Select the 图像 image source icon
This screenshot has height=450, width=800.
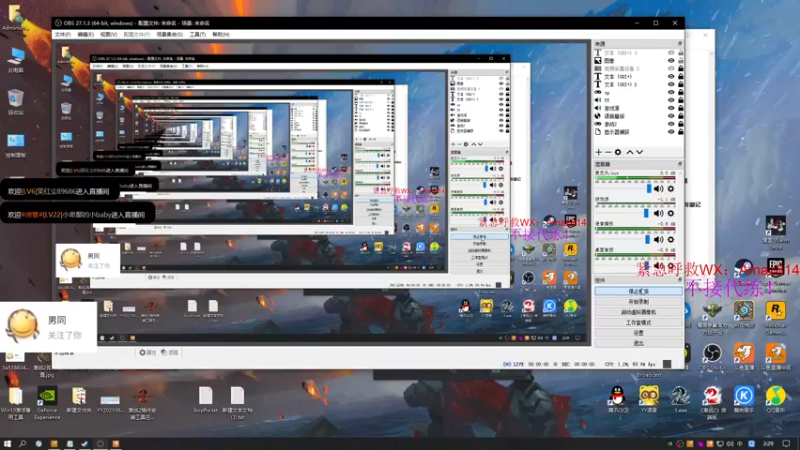pos(598,61)
